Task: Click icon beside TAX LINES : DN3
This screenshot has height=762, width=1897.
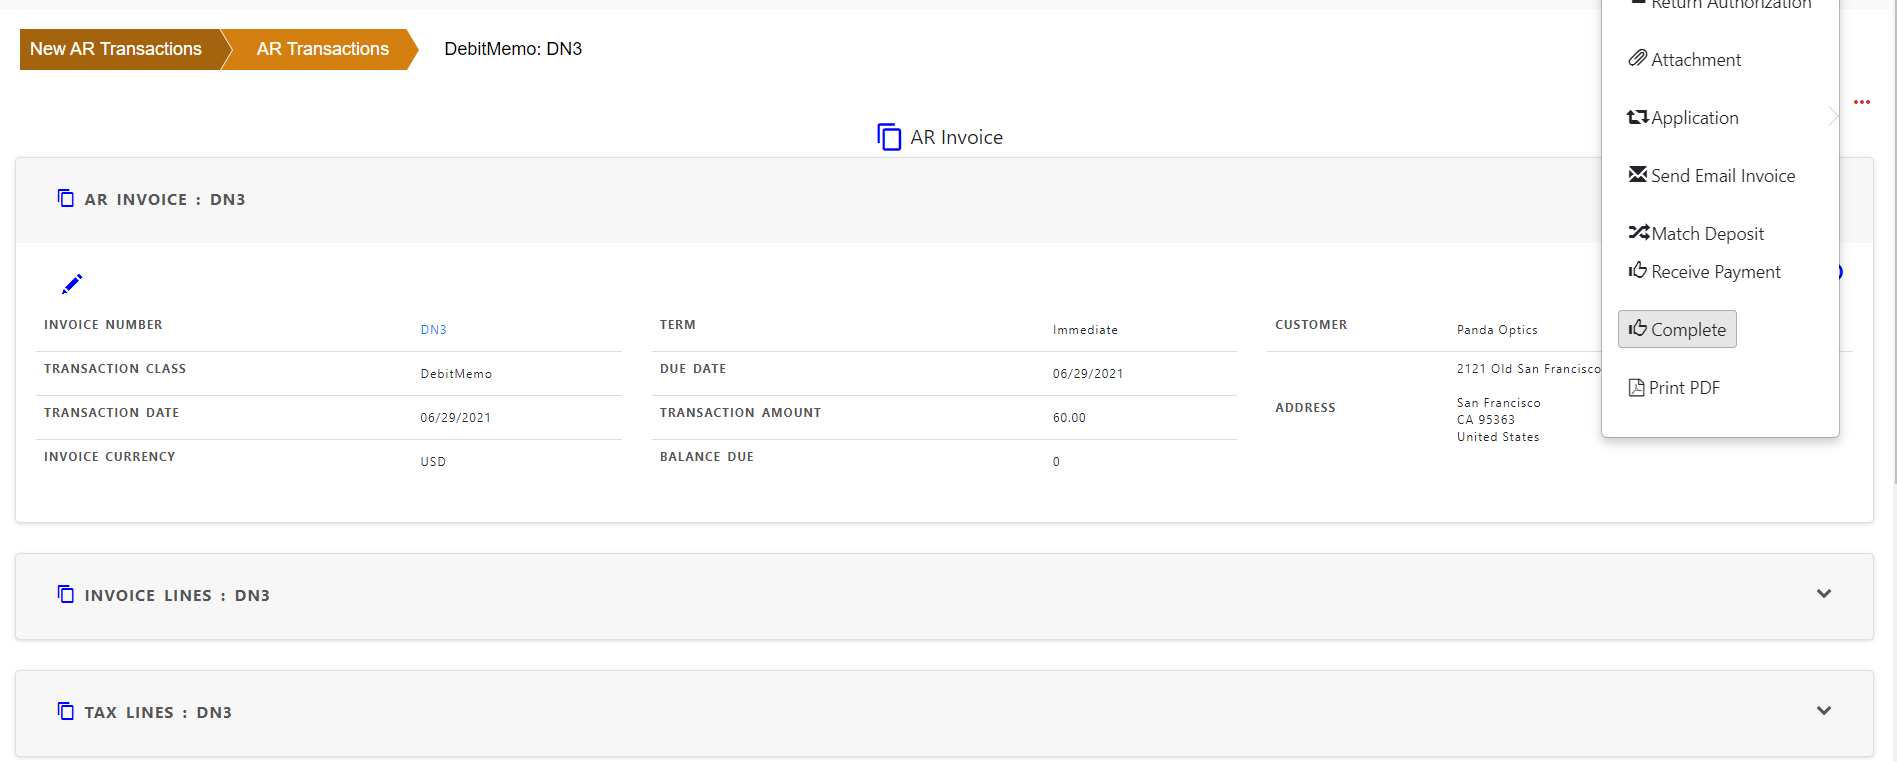Action: [66, 711]
